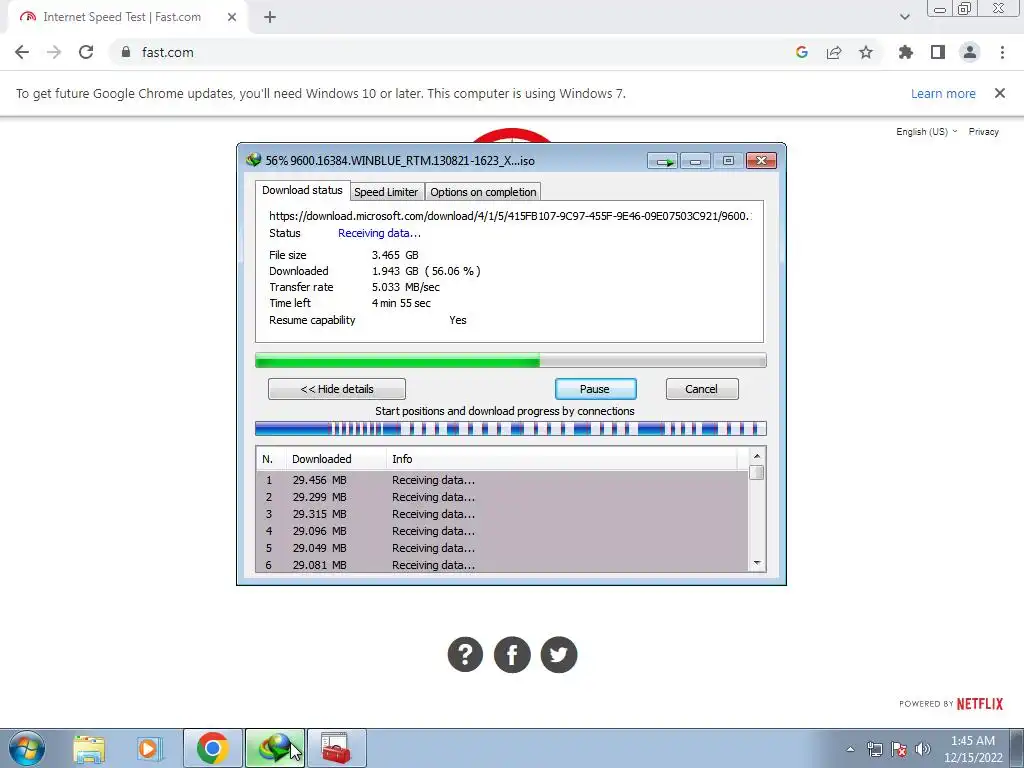
Task: Click the Info column header
Action: [x=562, y=459]
